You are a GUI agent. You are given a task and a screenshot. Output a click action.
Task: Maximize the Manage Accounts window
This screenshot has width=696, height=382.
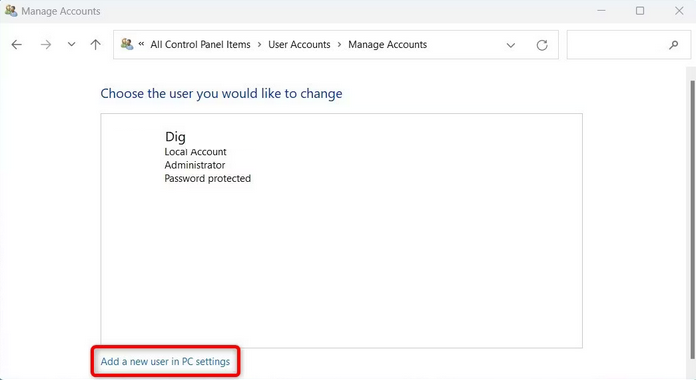(x=640, y=11)
